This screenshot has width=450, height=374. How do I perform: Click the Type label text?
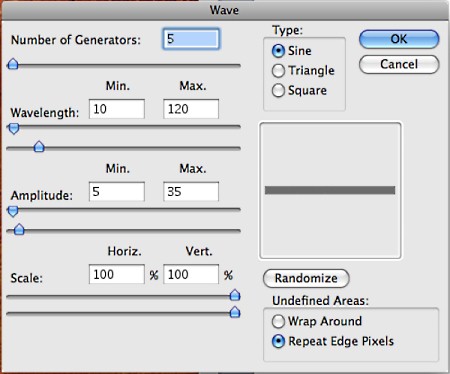[288, 30]
